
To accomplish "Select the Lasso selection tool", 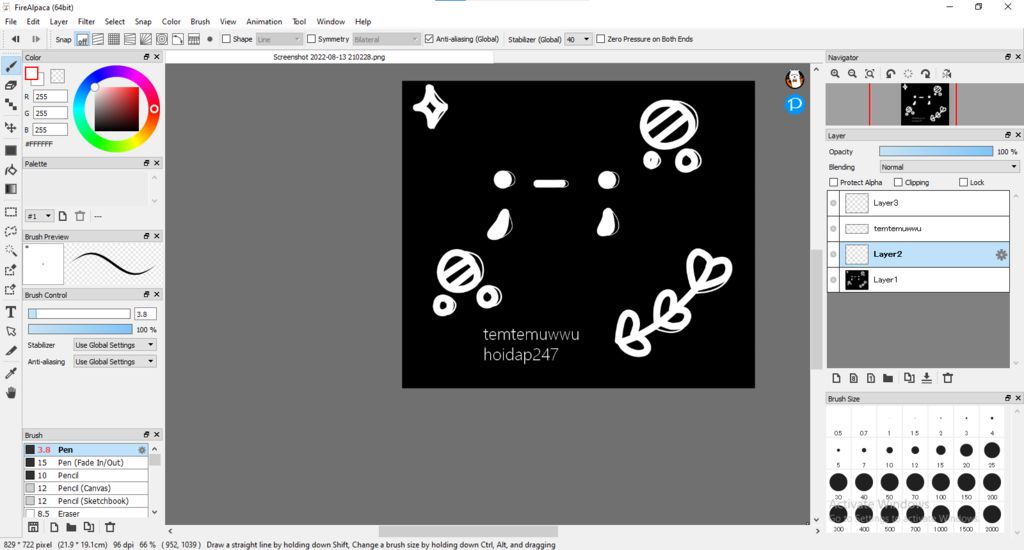I will coord(11,231).
